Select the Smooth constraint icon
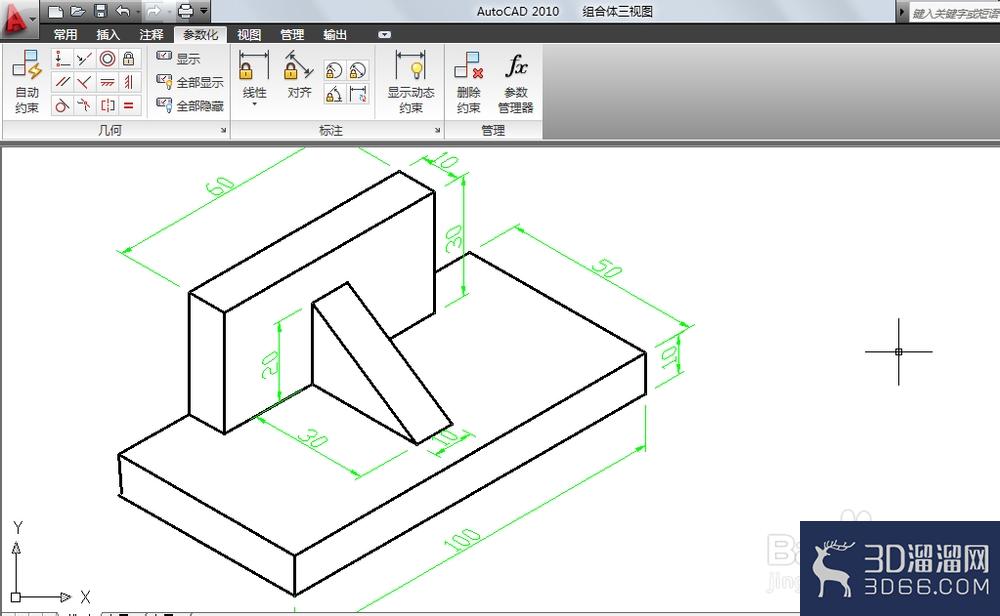 [84, 105]
